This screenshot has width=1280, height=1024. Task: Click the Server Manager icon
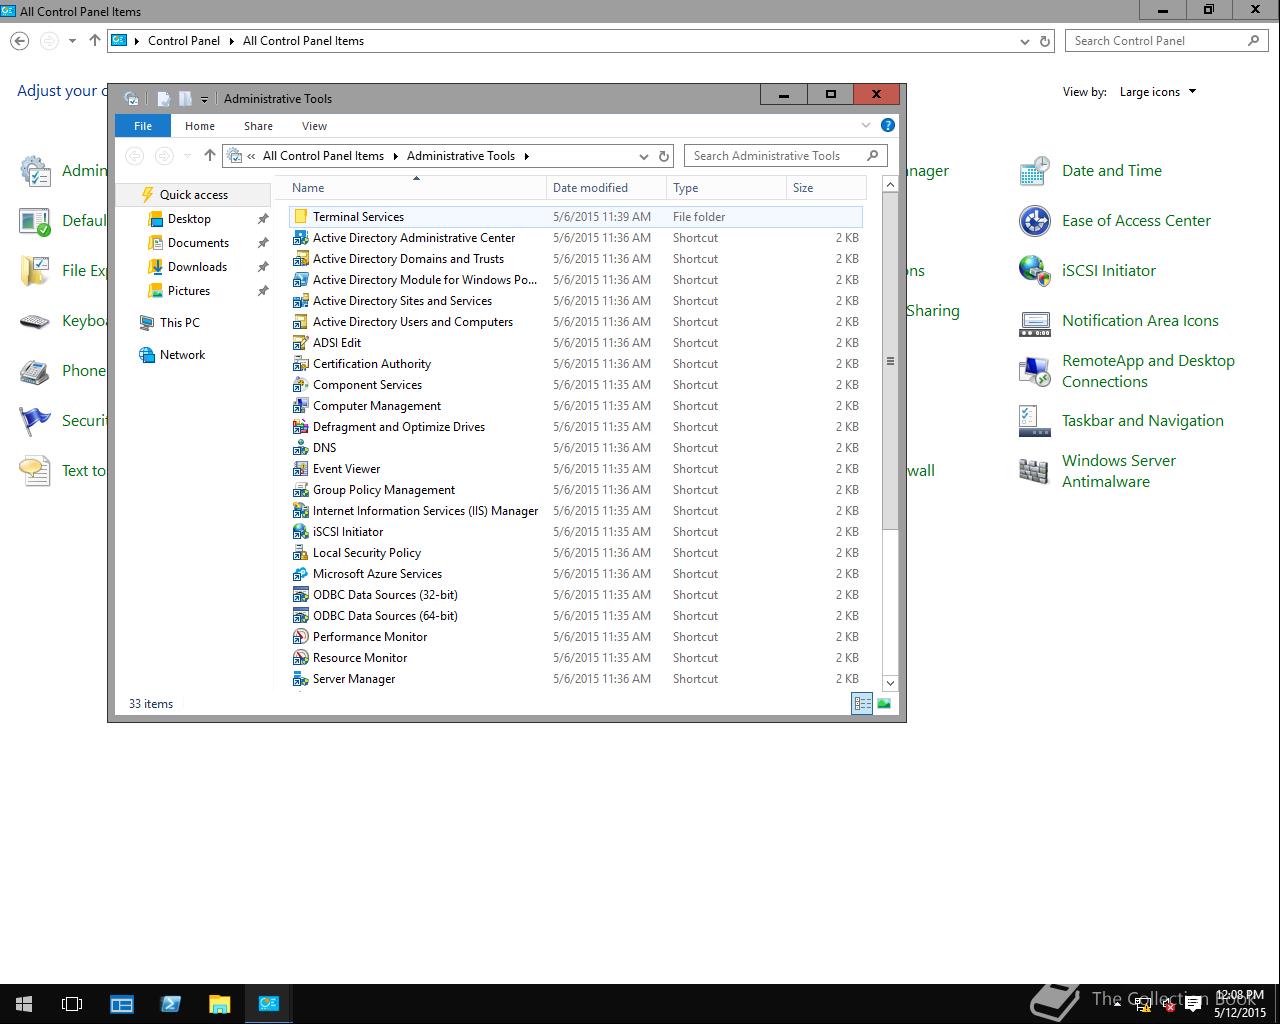(300, 679)
